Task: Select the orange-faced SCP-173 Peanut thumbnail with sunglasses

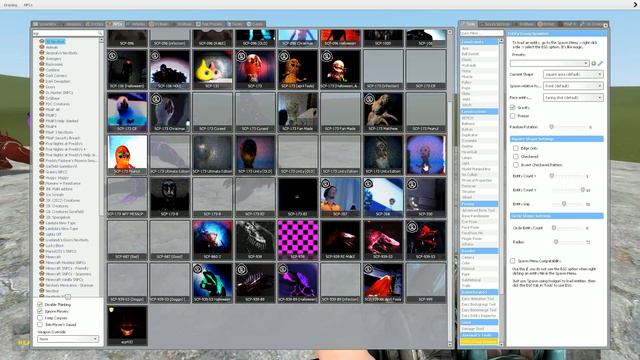Action: (127, 155)
